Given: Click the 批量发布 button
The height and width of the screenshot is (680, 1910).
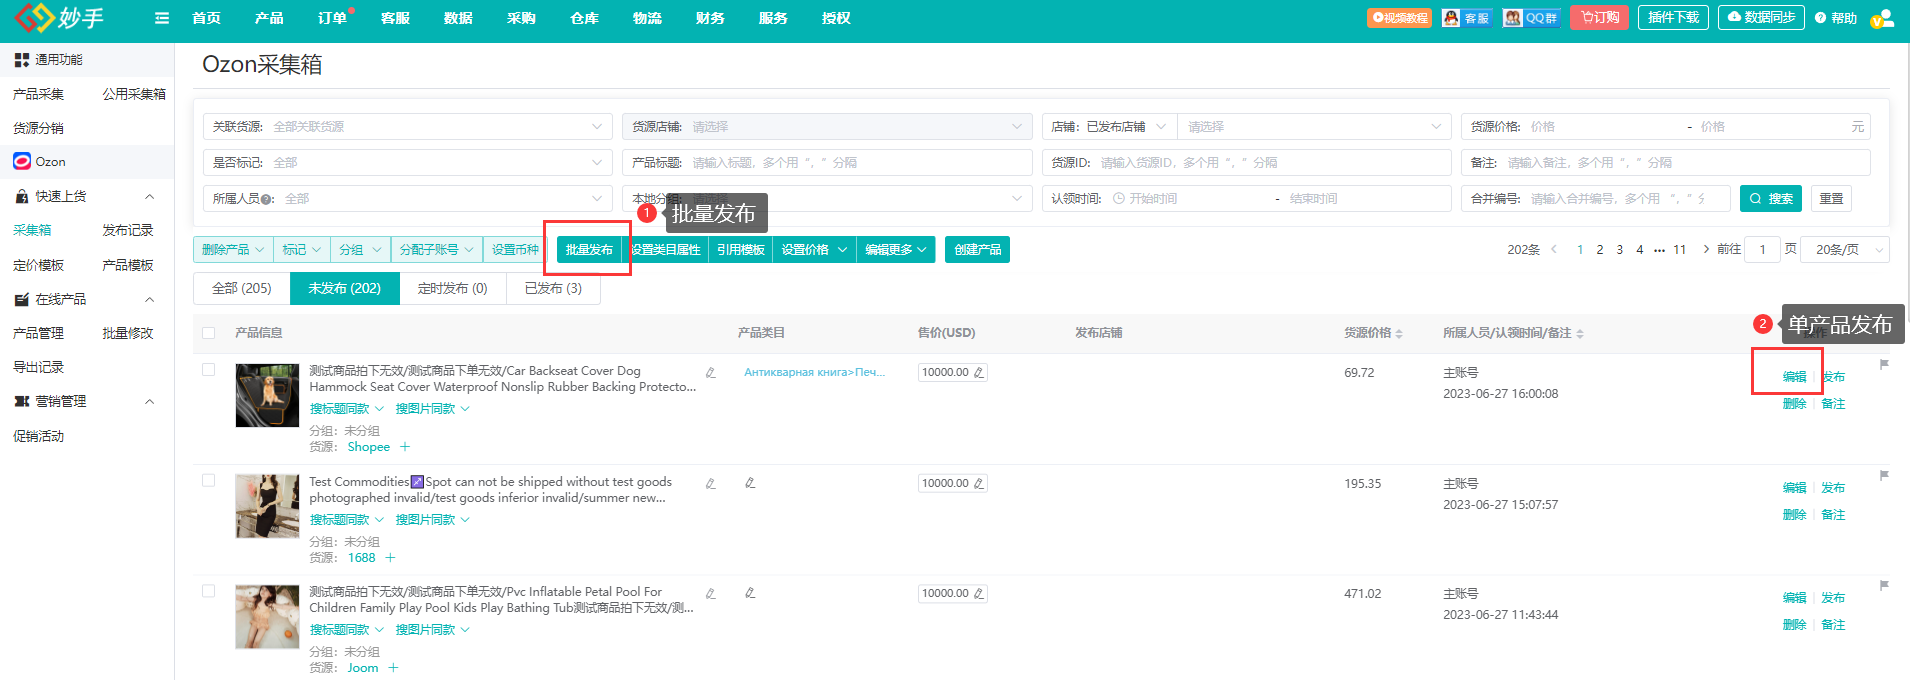Looking at the screenshot, I should 589,250.
